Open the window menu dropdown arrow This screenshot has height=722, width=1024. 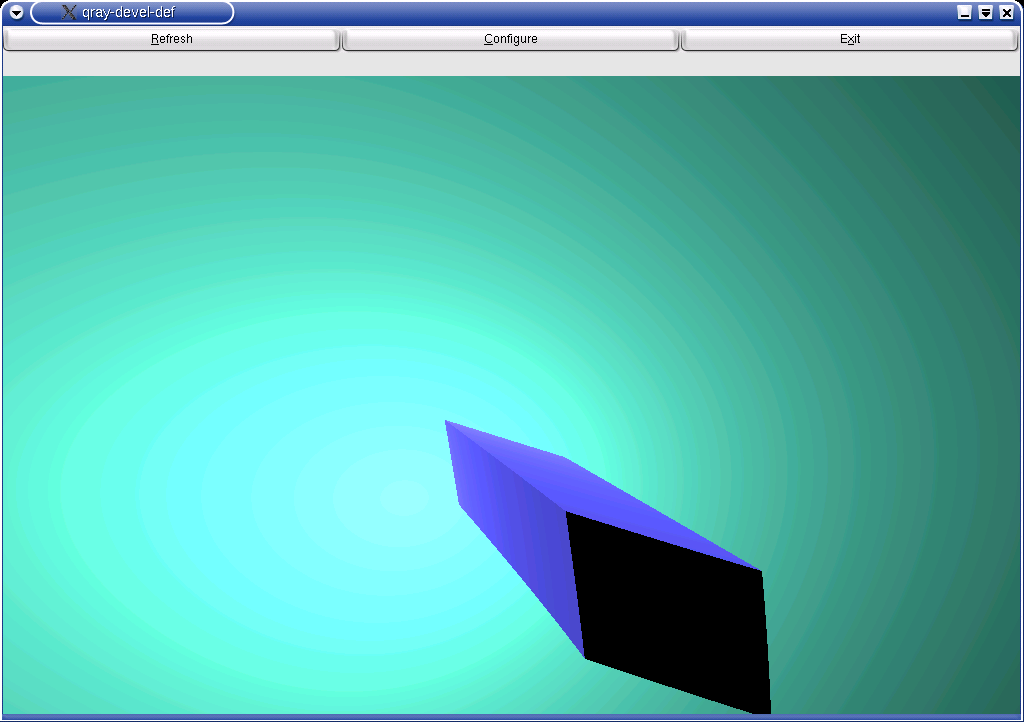click(x=16, y=13)
